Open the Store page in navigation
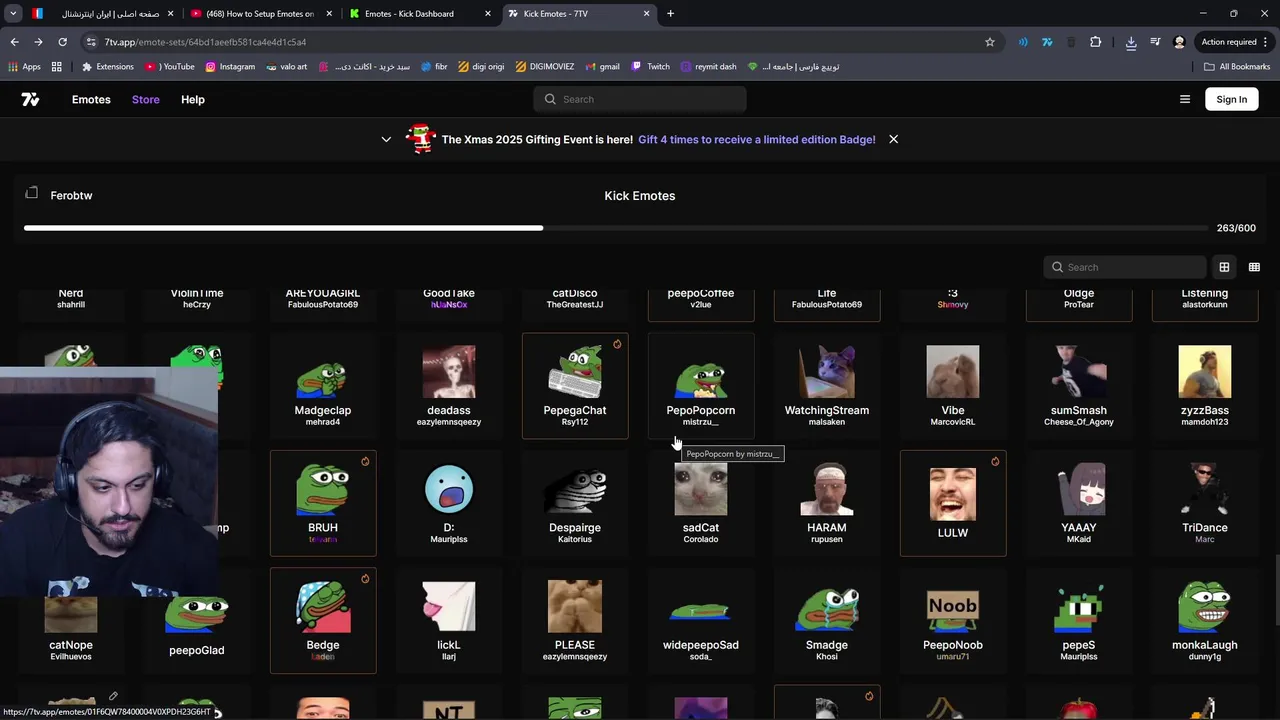1280x720 pixels. [x=146, y=99]
